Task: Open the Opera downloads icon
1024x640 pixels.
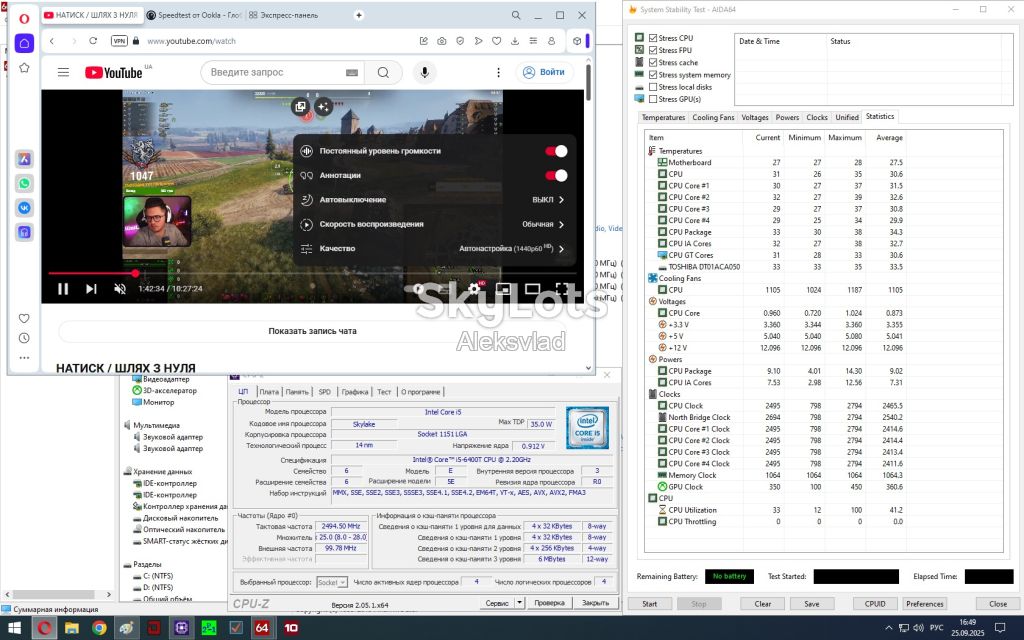Action: (x=515, y=40)
